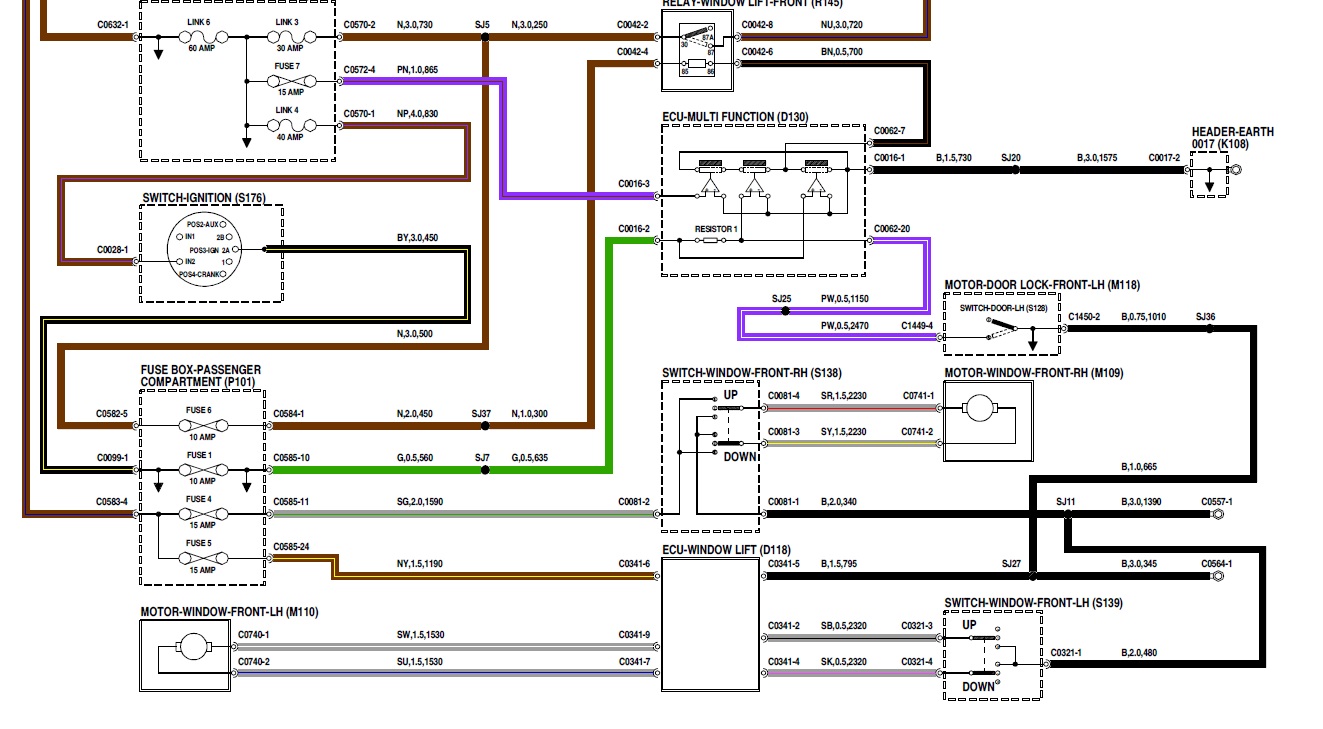Click wire label BY,3.0,450

pos(417,238)
